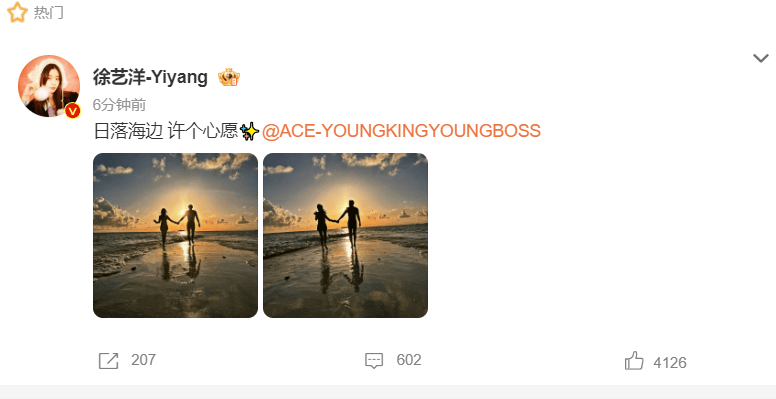The height and width of the screenshot is (399, 776).
Task: Click the grey divider bar below the post
Action: pos(388,392)
